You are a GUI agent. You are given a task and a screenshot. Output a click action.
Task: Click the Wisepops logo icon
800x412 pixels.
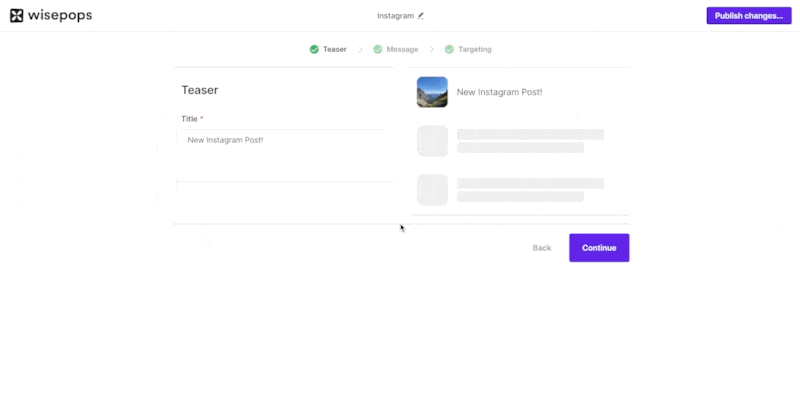[17, 16]
